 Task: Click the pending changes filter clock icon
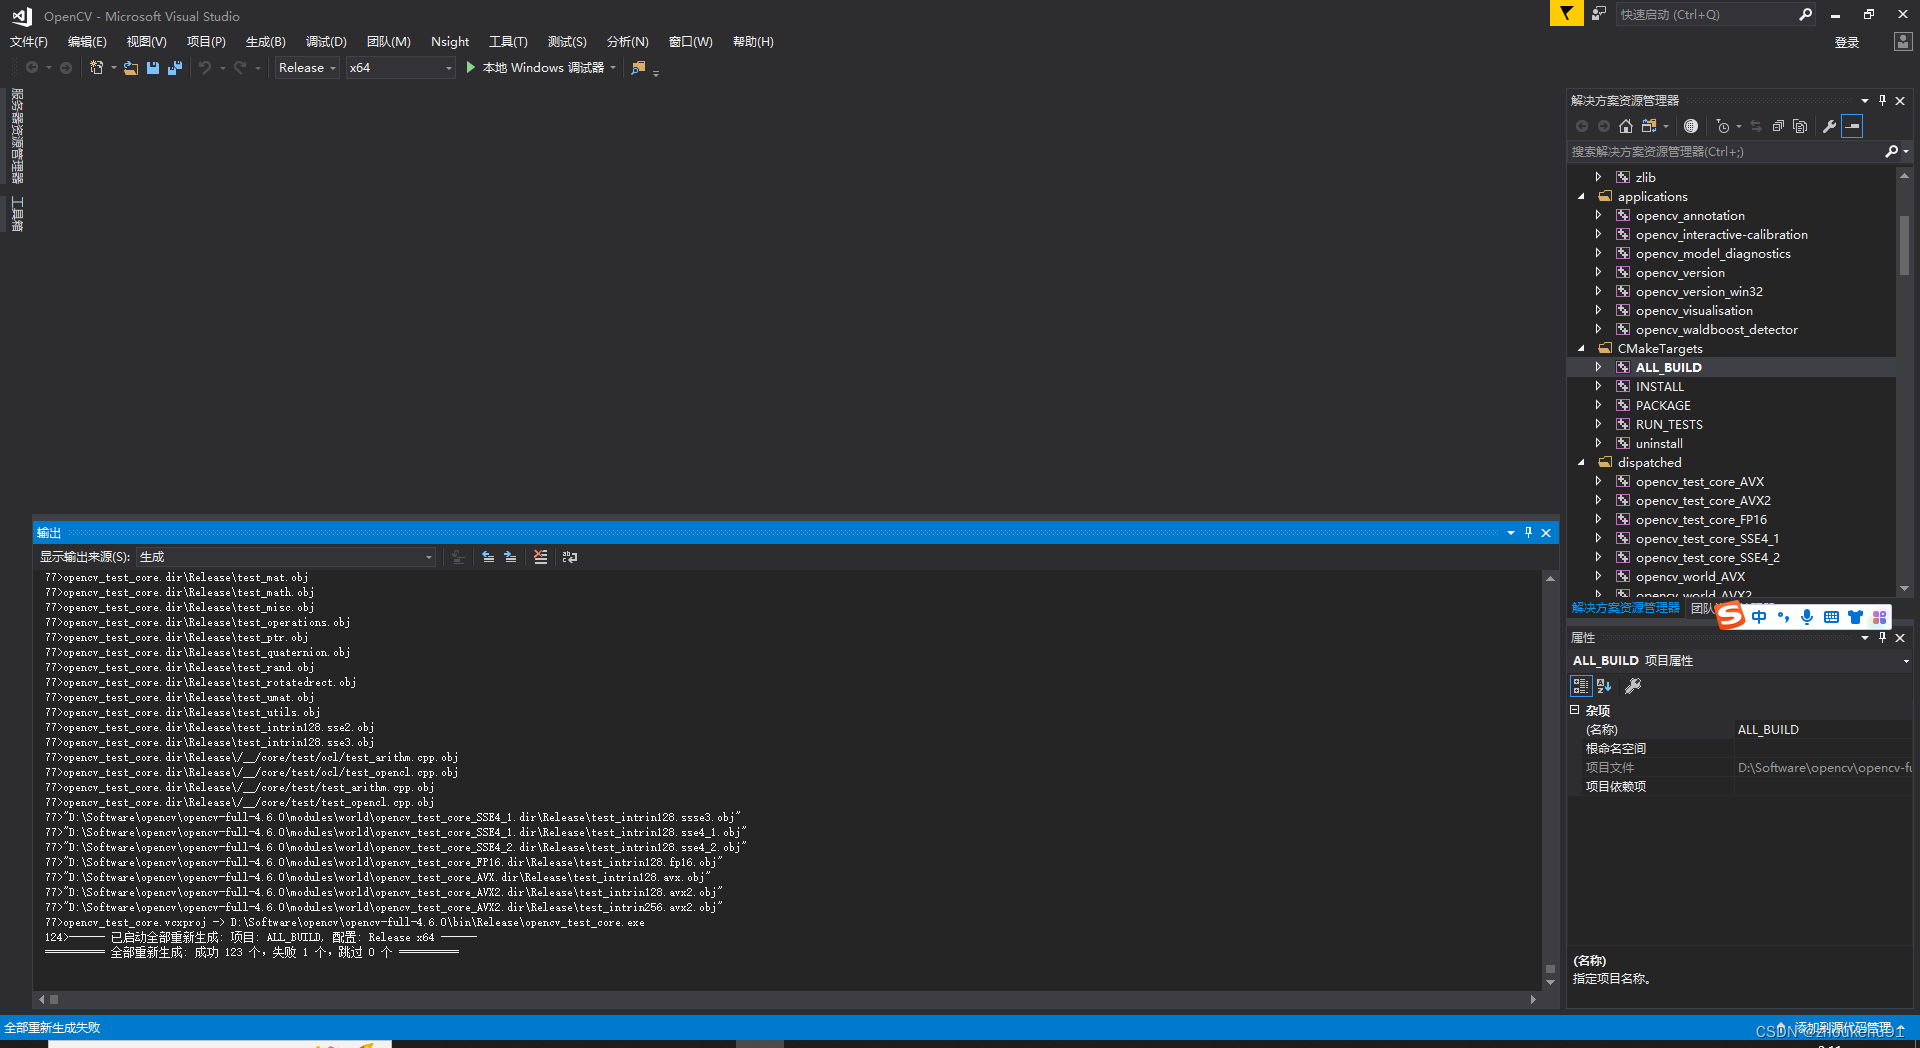click(1722, 126)
